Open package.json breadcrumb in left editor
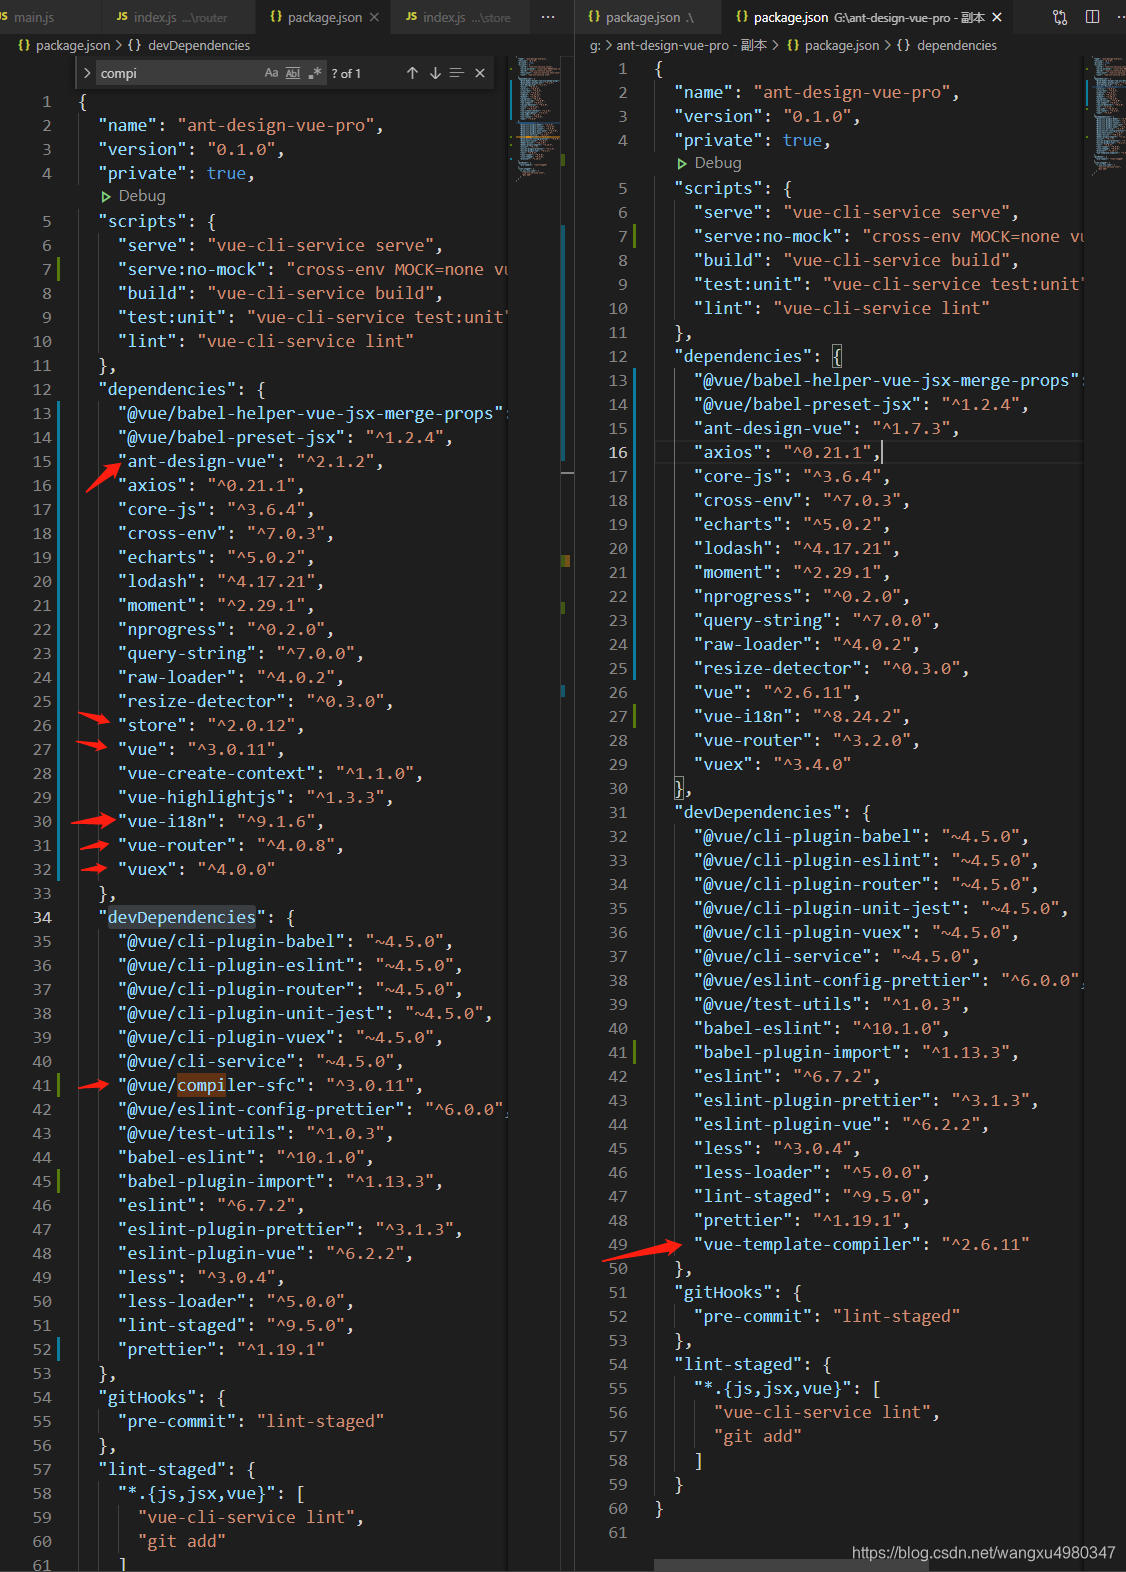The height and width of the screenshot is (1572, 1126). 73,45
